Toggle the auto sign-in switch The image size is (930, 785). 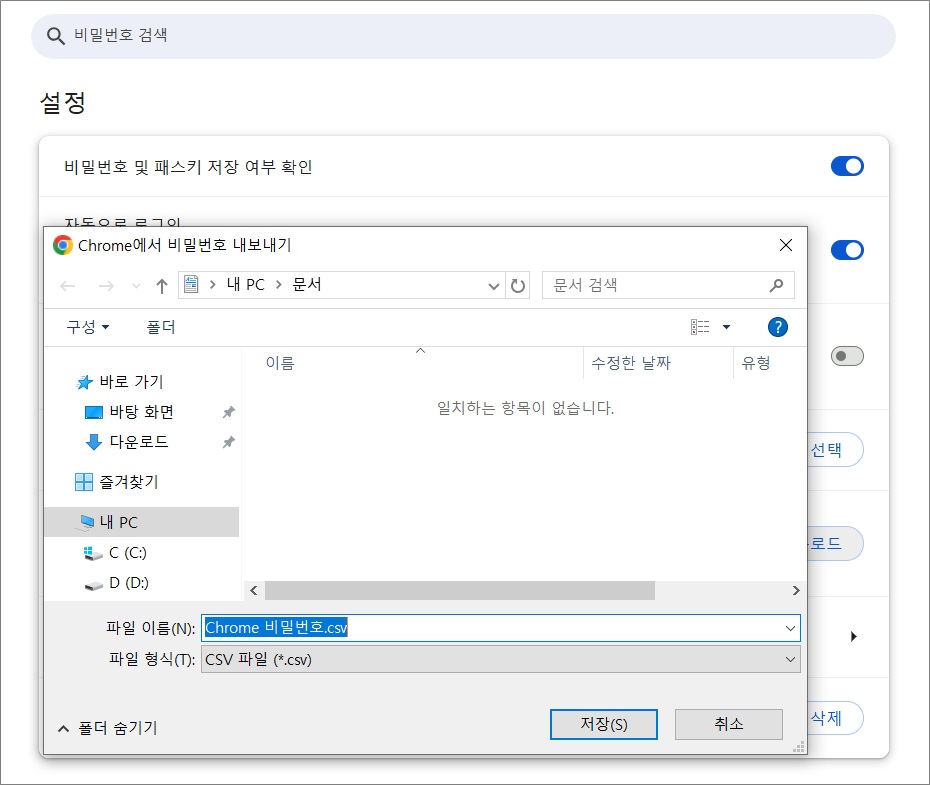tap(847, 250)
